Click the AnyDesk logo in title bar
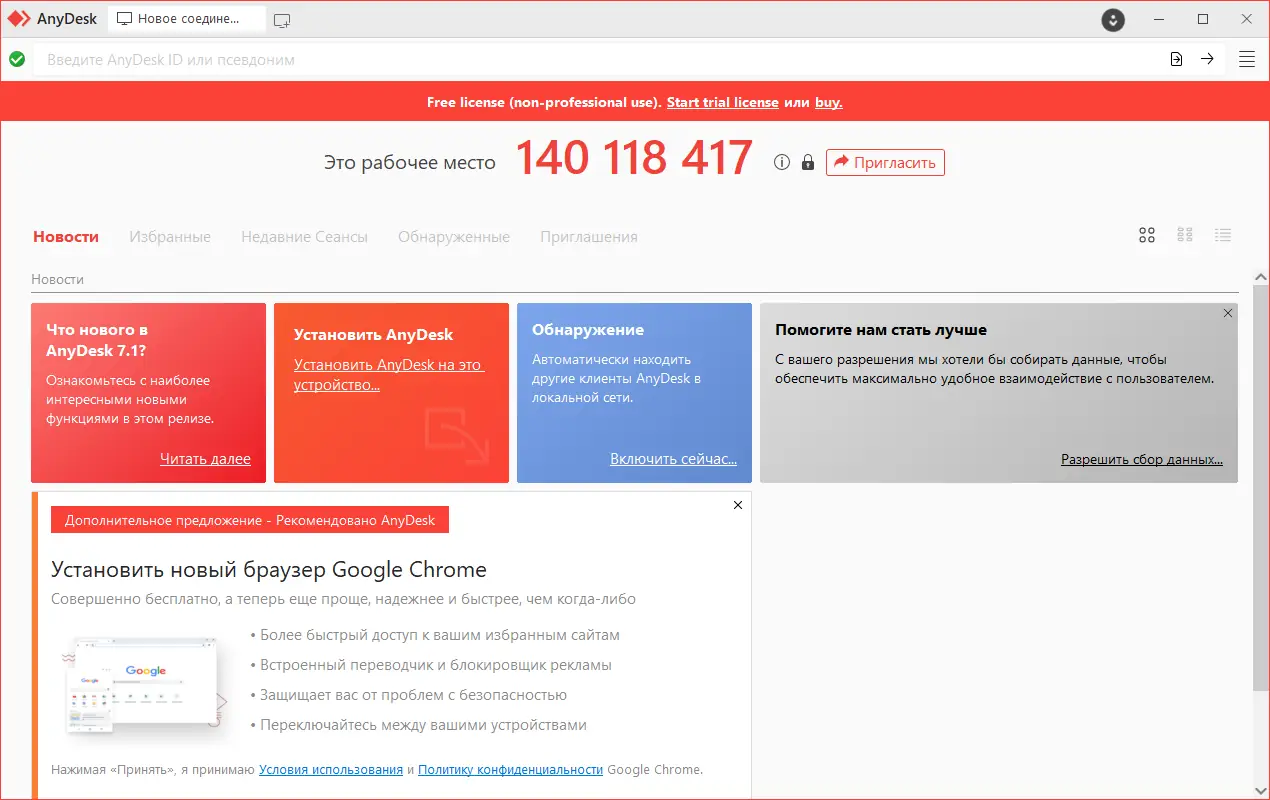The height and width of the screenshot is (800, 1270). (20, 19)
